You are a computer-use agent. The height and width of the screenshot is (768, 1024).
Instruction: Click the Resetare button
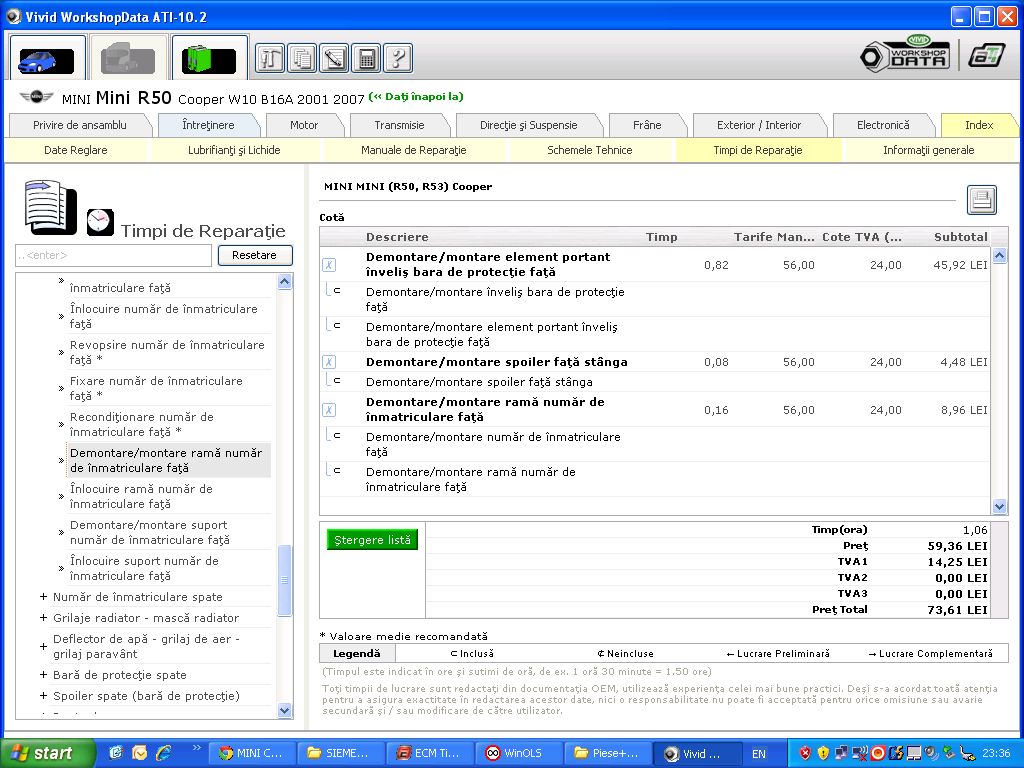point(254,255)
